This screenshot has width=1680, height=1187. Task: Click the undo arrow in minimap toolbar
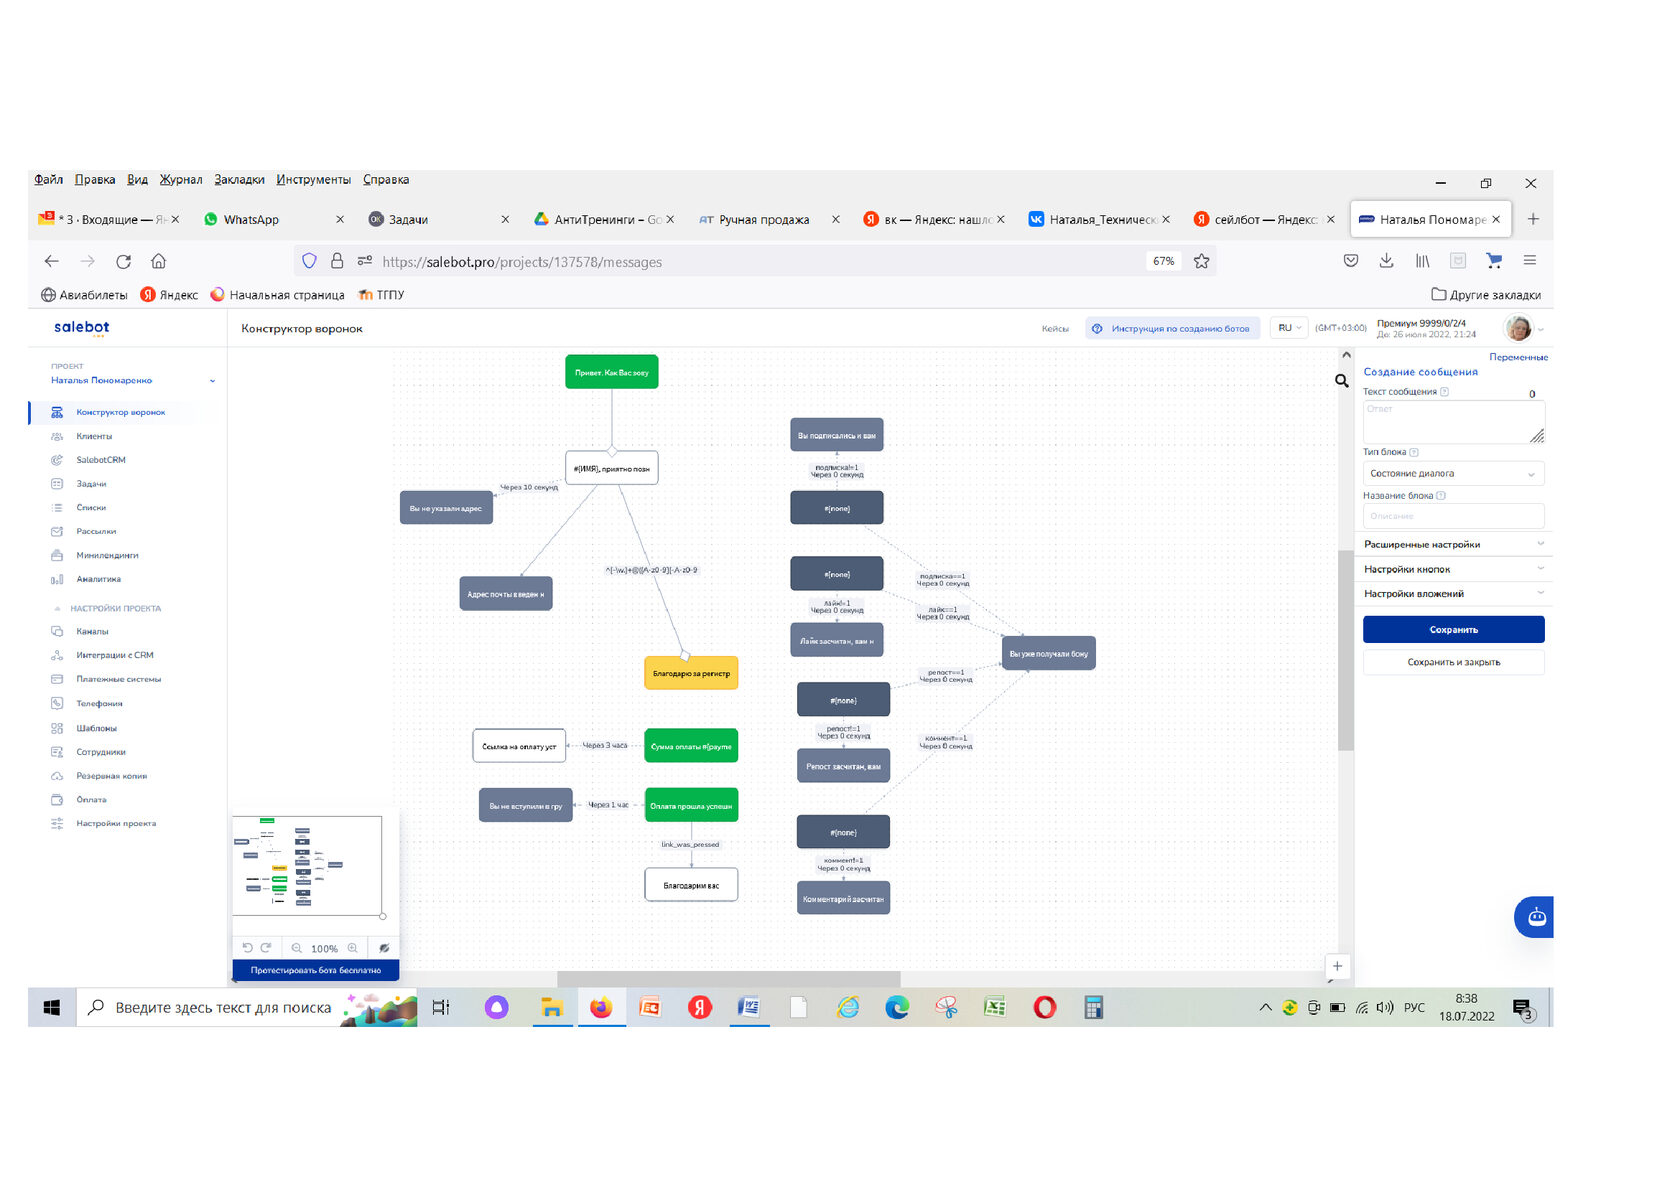point(247,947)
